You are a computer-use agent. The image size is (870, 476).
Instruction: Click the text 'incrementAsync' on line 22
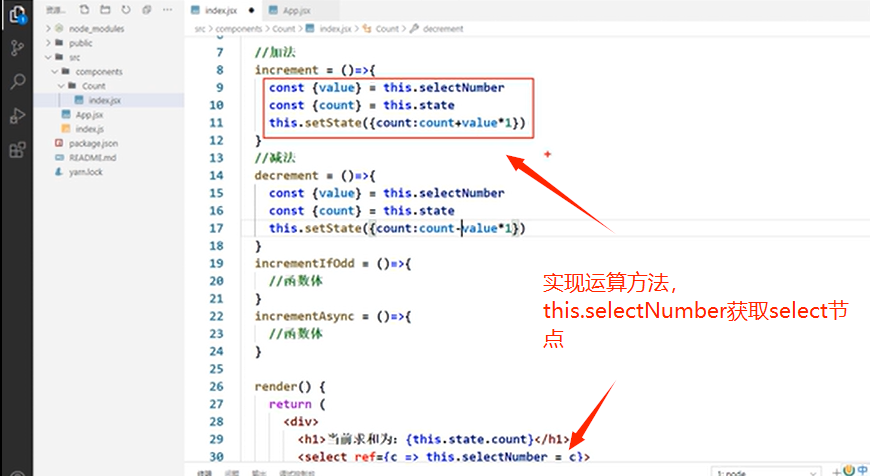coord(304,316)
